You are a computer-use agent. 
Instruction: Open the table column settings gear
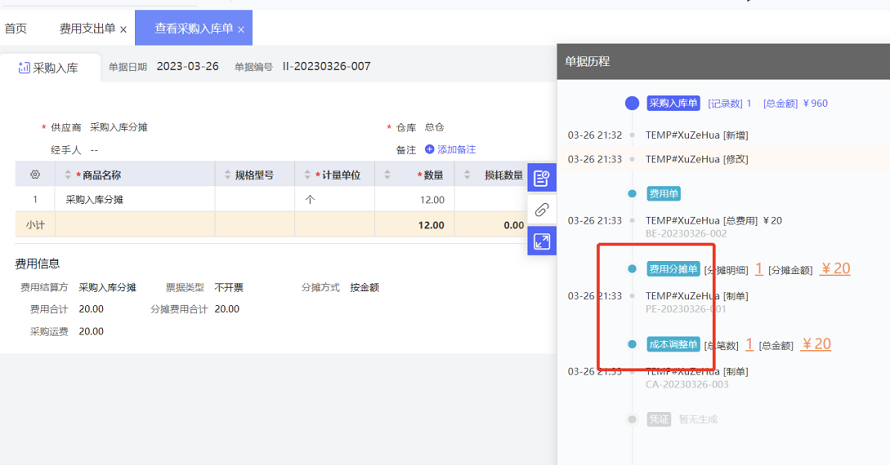[35, 174]
